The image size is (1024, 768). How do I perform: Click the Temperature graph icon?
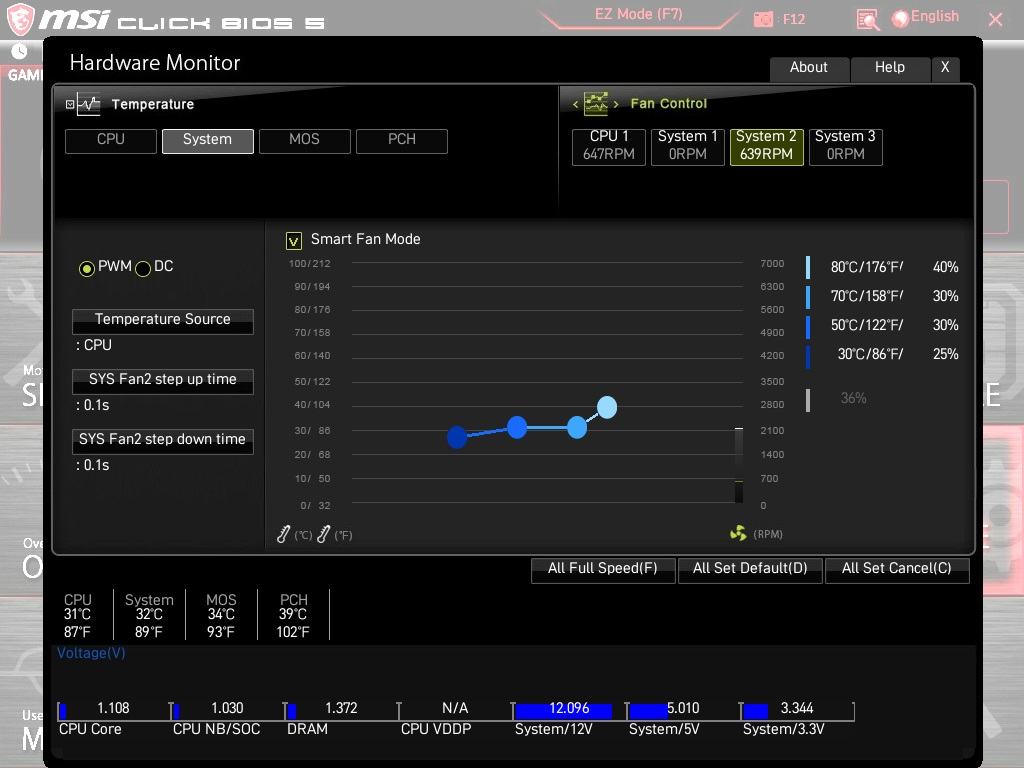[88, 104]
